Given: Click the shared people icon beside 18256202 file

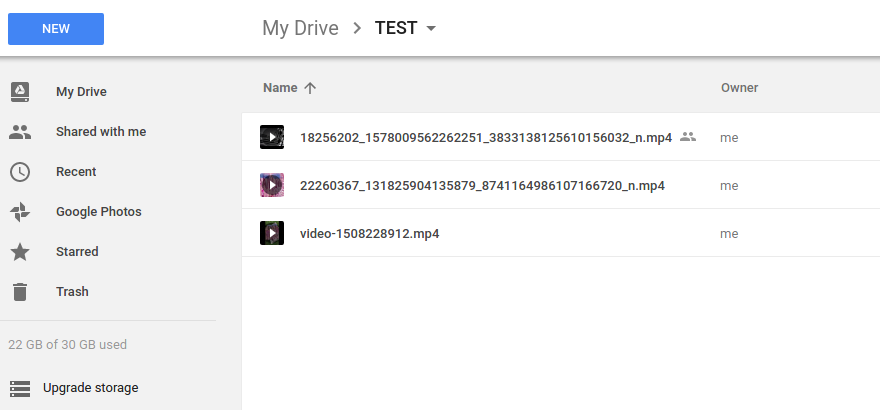Looking at the screenshot, I should [687, 137].
